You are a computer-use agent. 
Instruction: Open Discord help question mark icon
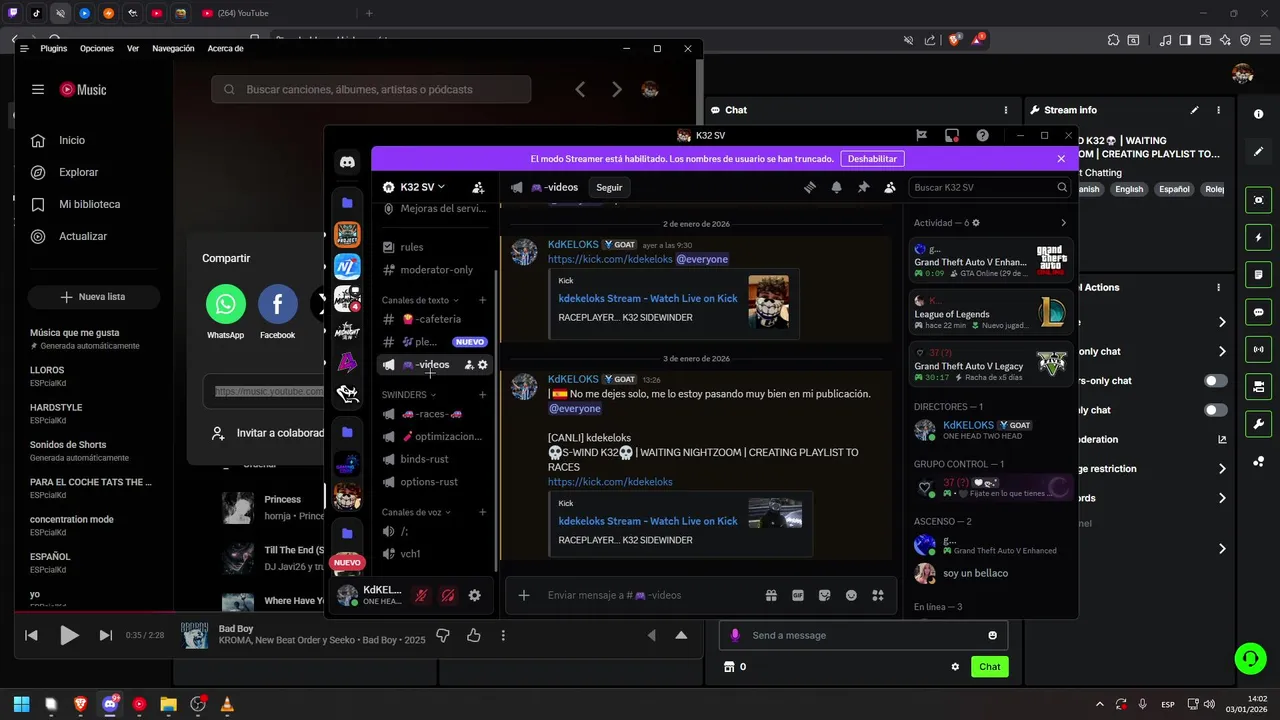pyautogui.click(x=983, y=135)
